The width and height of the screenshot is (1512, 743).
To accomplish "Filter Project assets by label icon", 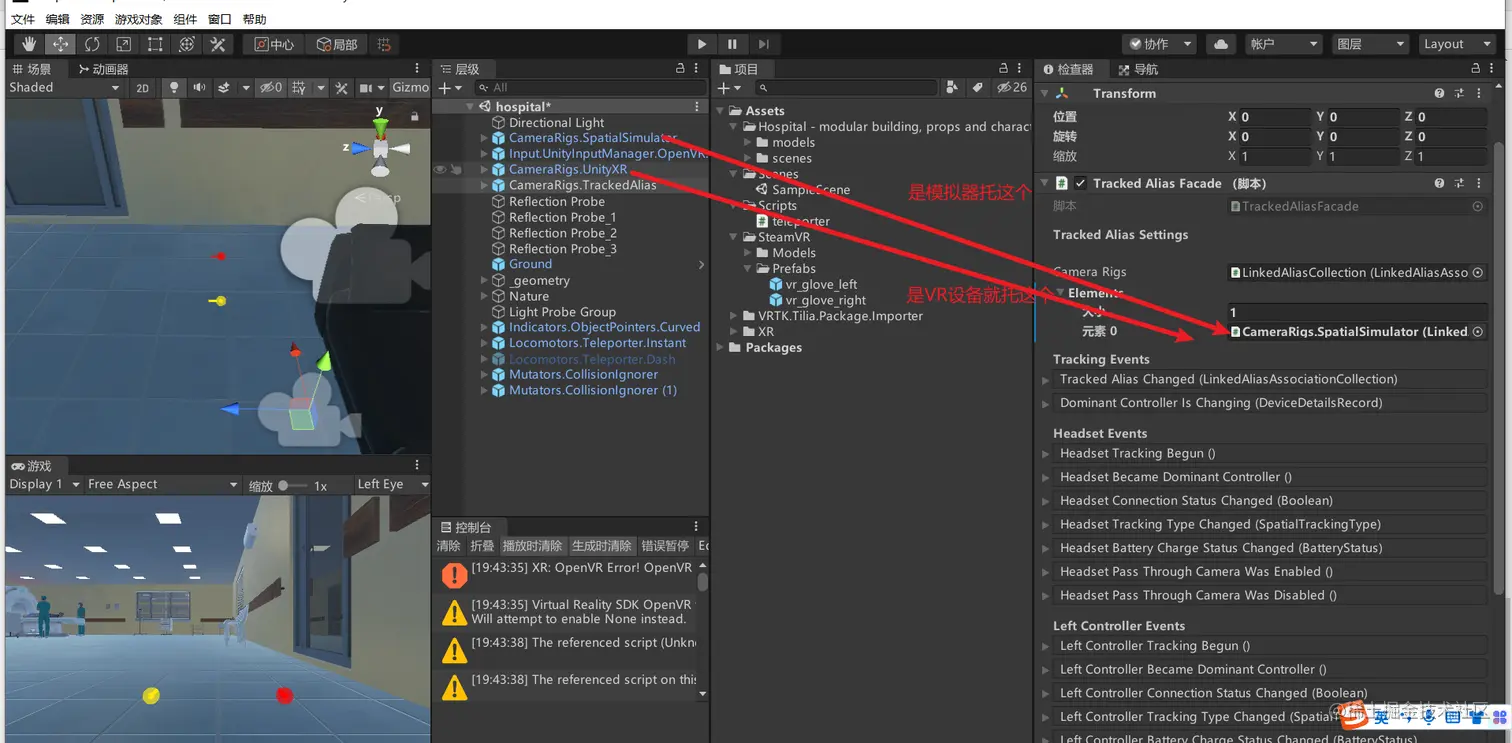I will coord(977,88).
